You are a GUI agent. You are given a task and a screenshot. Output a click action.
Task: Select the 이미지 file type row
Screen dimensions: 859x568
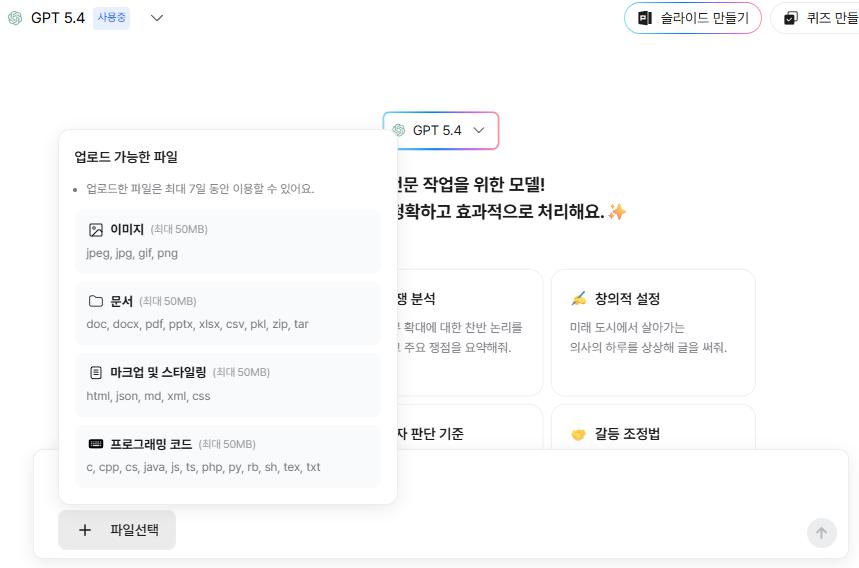227,241
